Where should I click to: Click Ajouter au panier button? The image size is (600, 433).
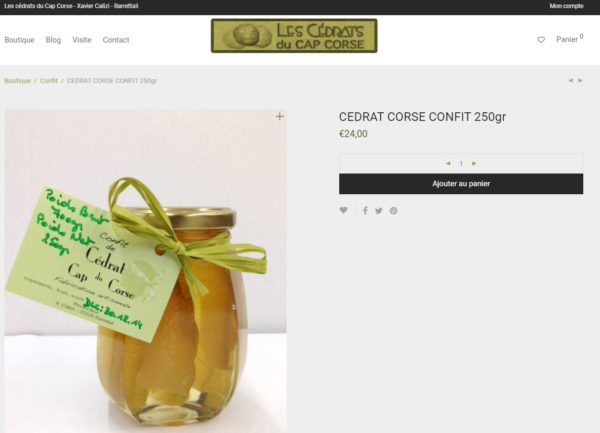coord(461,184)
